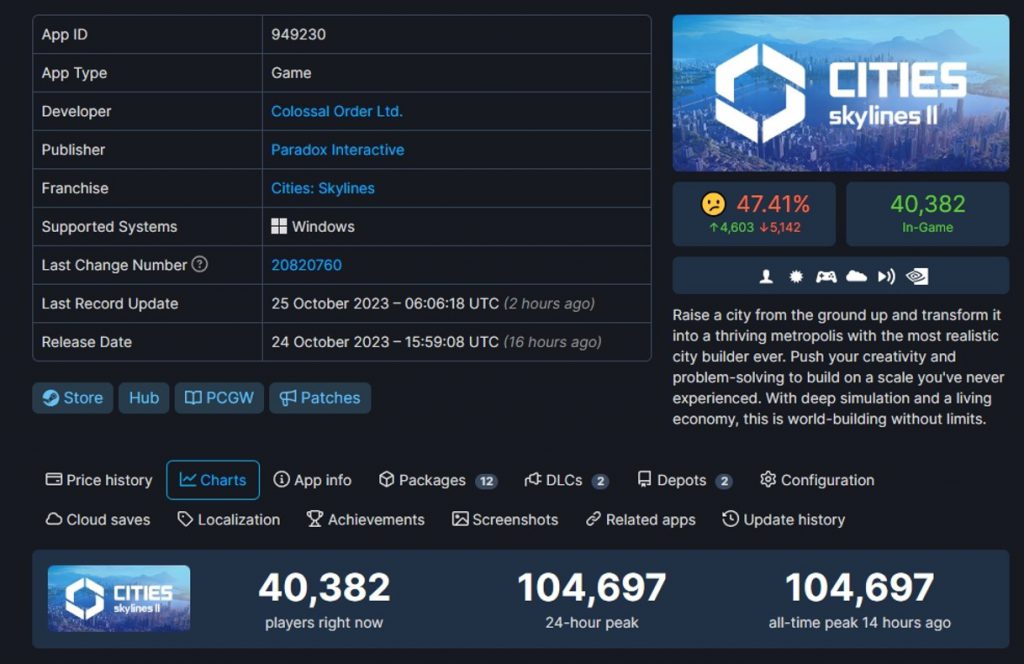Follow the Colossal Order Ltd. developer link
Image resolution: width=1024 pixels, height=664 pixels.
coord(336,112)
